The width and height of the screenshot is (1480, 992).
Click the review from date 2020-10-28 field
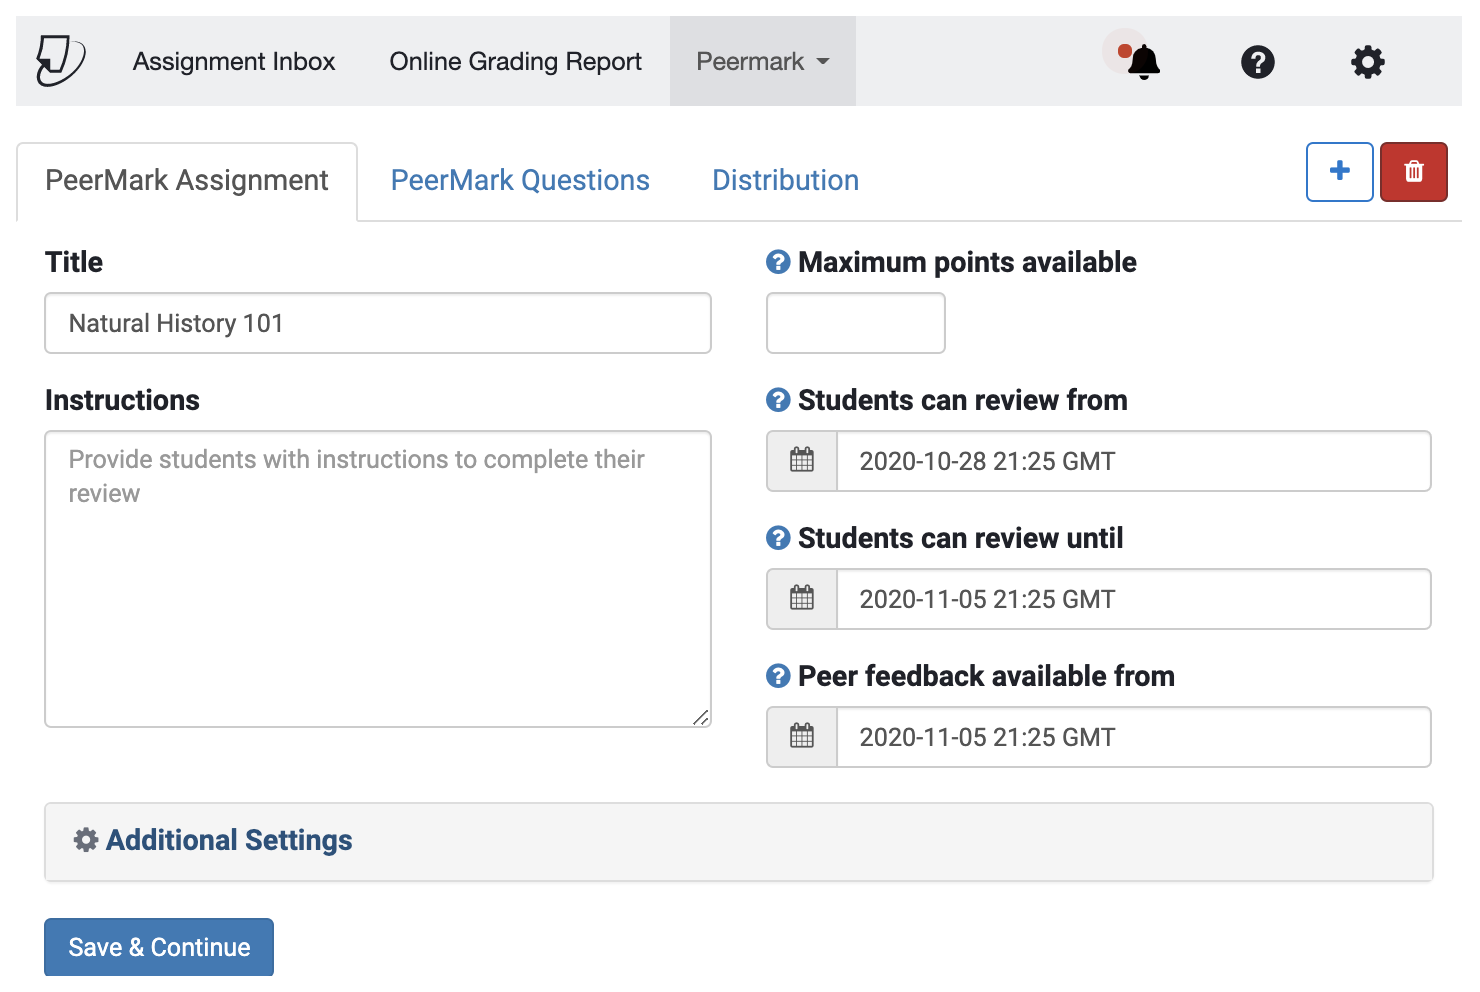[x=1134, y=461]
